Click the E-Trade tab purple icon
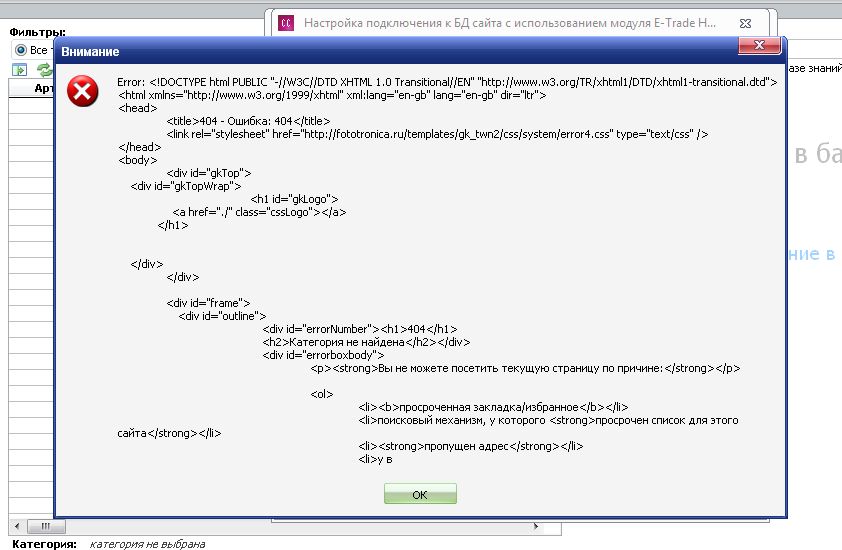This screenshot has height=550, width=842. pyautogui.click(x=286, y=23)
